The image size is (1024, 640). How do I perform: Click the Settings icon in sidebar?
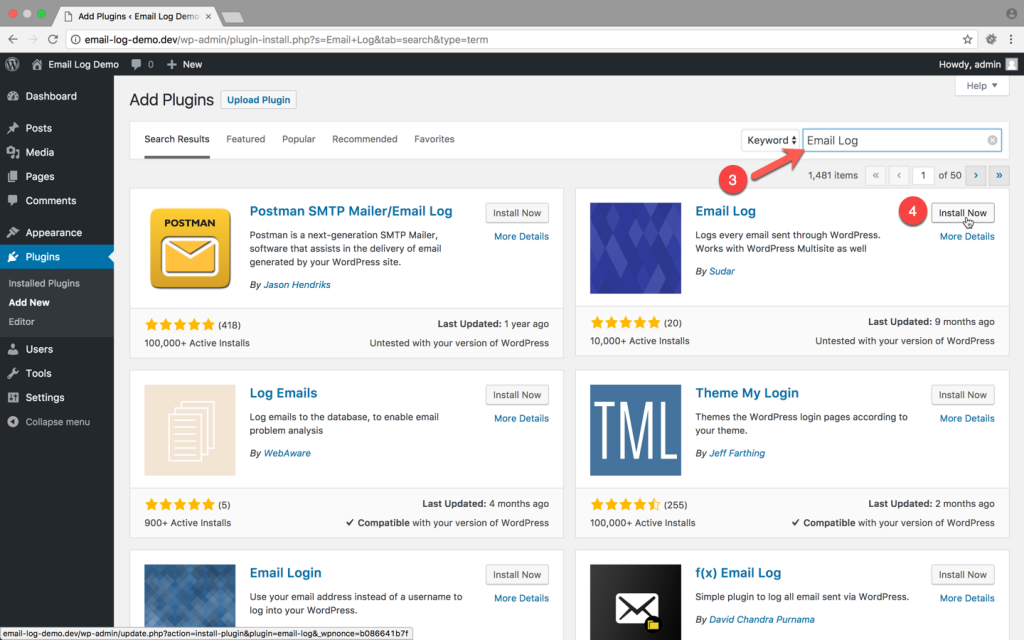click(13, 398)
